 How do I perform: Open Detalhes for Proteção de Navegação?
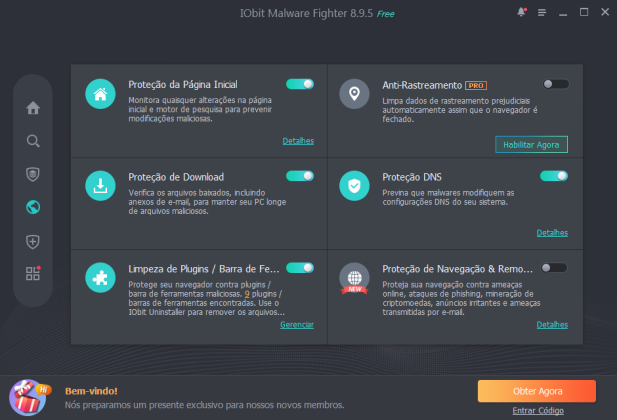point(552,325)
